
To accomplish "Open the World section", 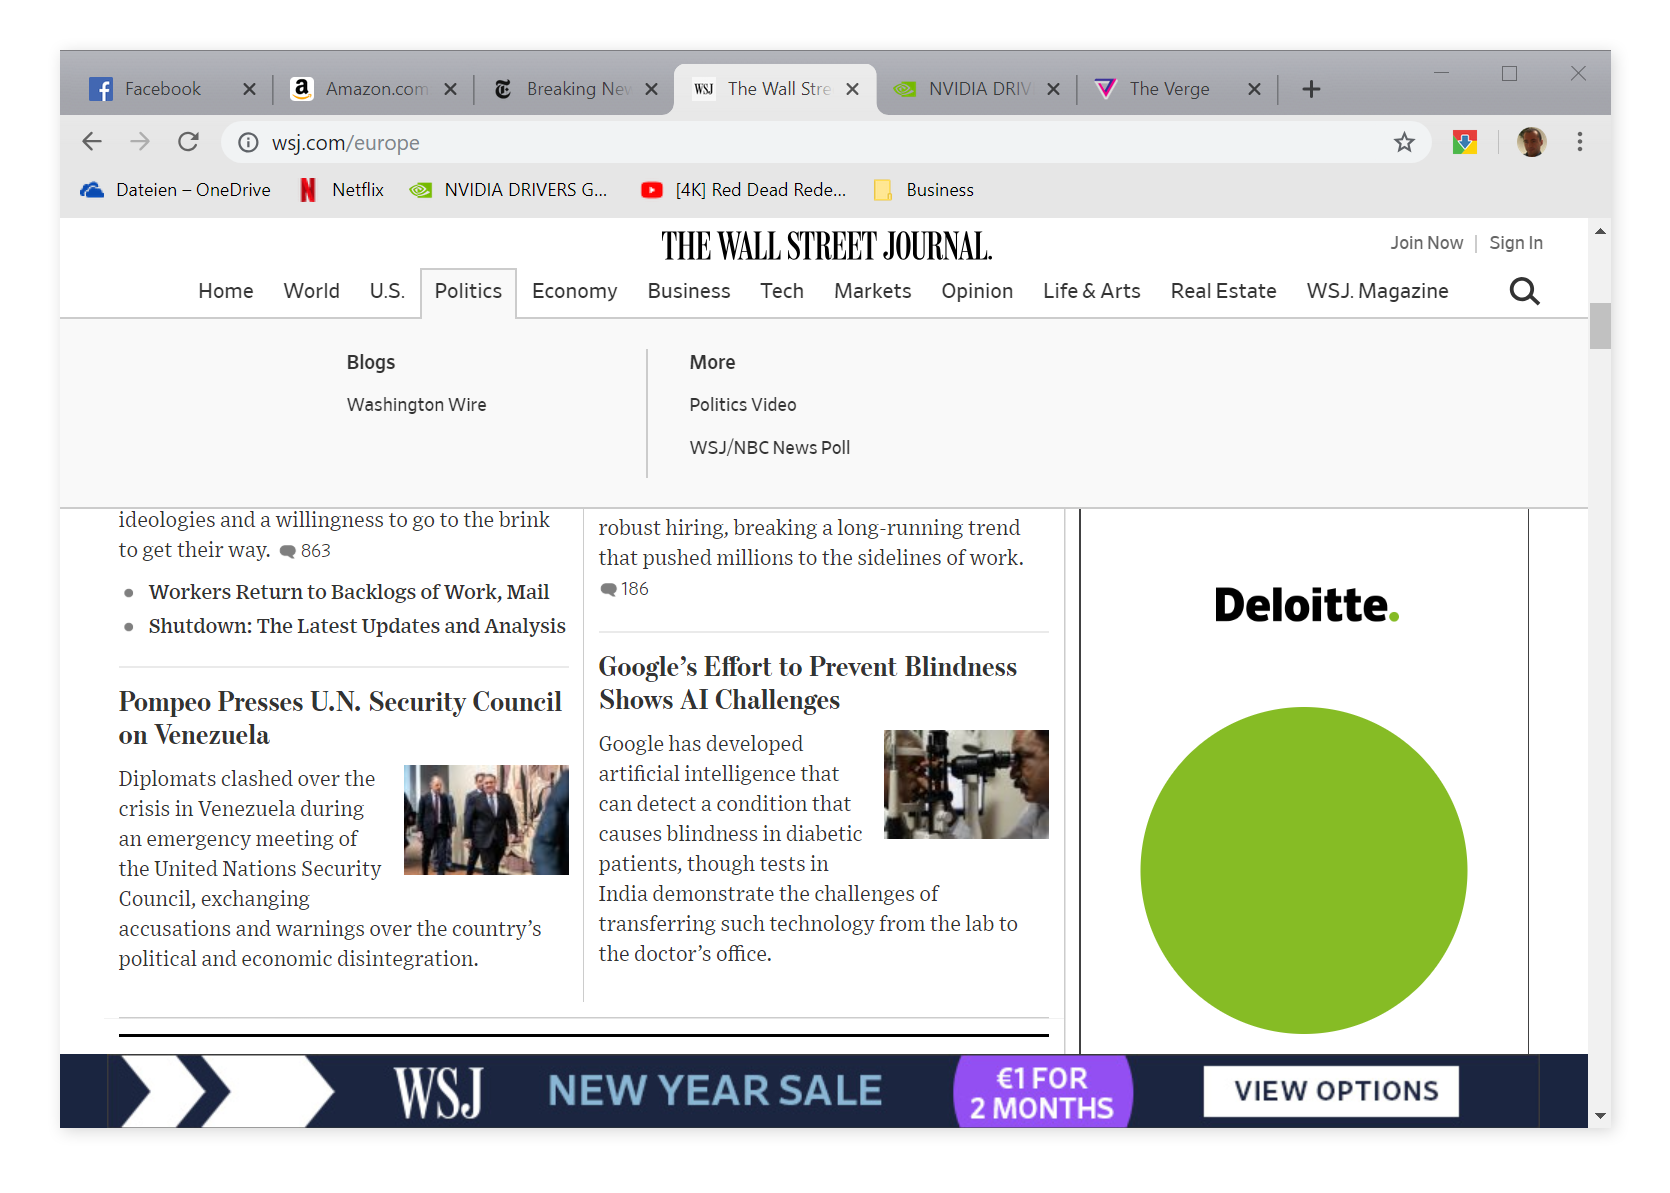I will [x=311, y=291].
